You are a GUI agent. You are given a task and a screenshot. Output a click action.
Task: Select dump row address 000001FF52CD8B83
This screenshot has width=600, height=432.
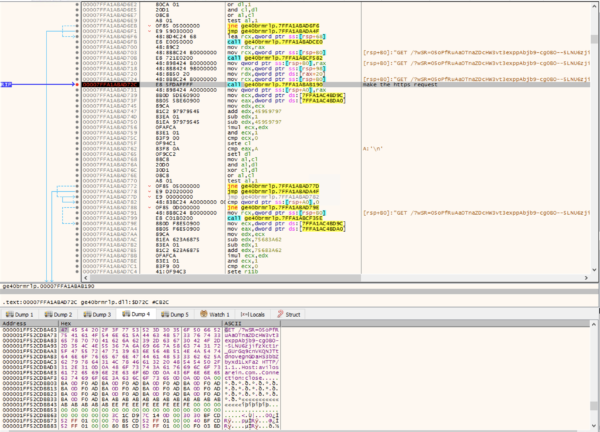[x=29, y=426]
